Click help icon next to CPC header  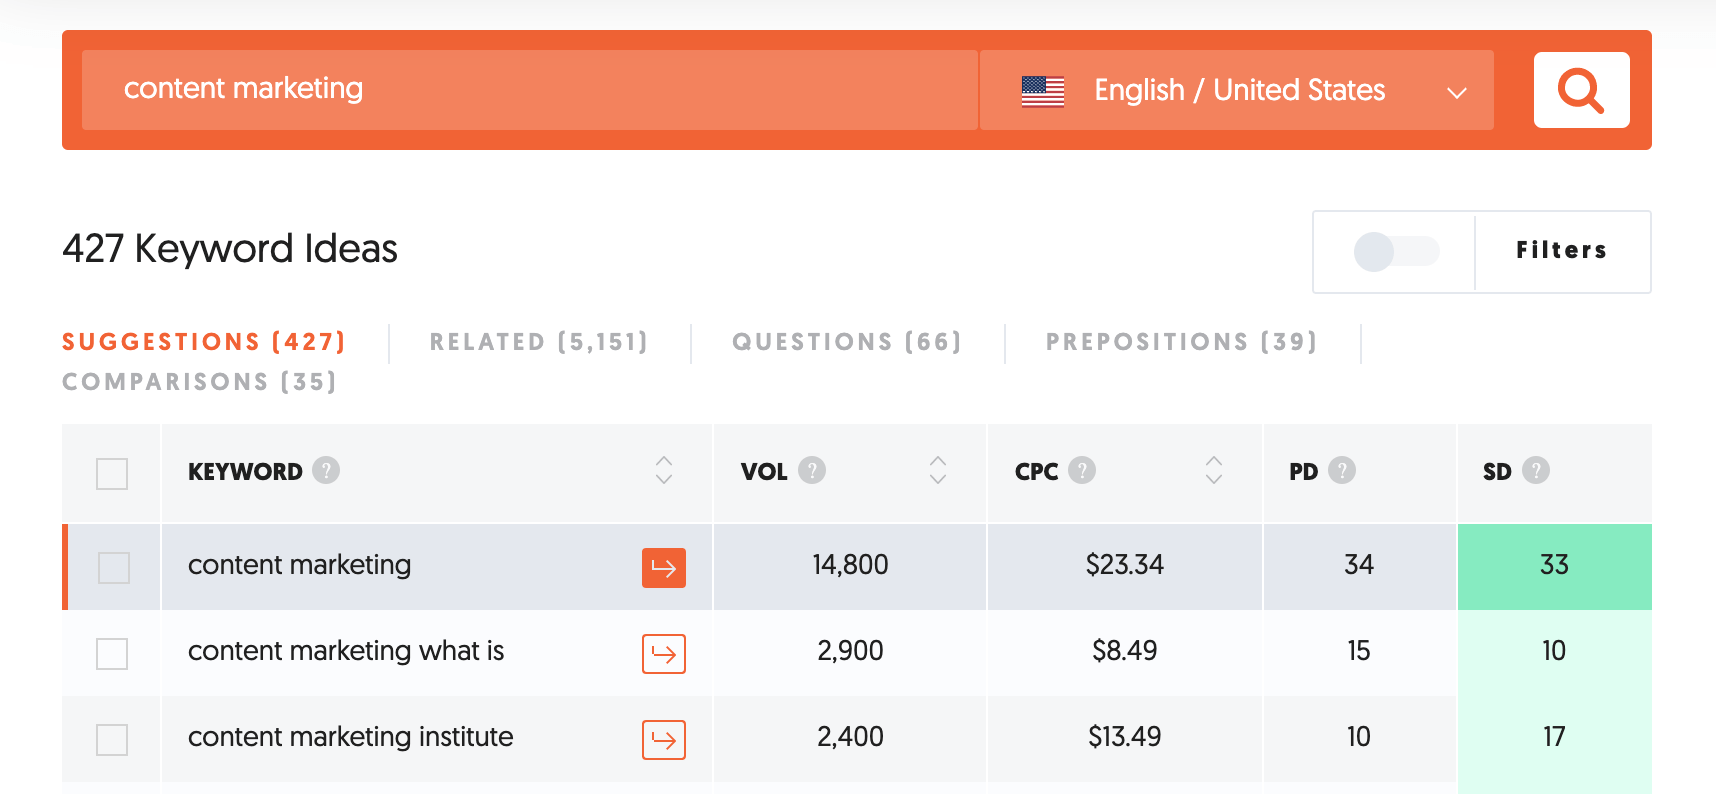point(1082,470)
